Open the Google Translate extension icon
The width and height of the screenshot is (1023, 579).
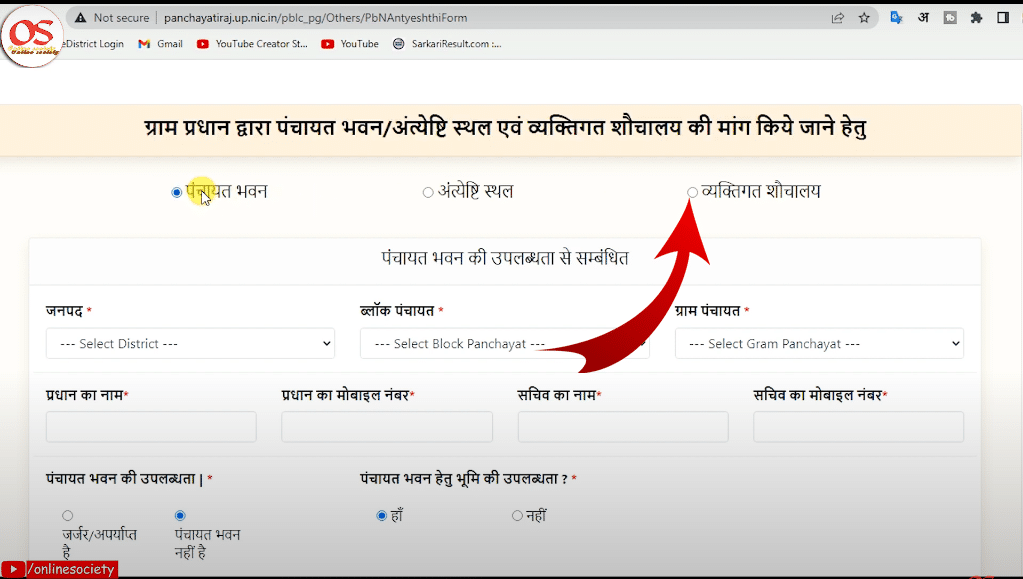[897, 18]
